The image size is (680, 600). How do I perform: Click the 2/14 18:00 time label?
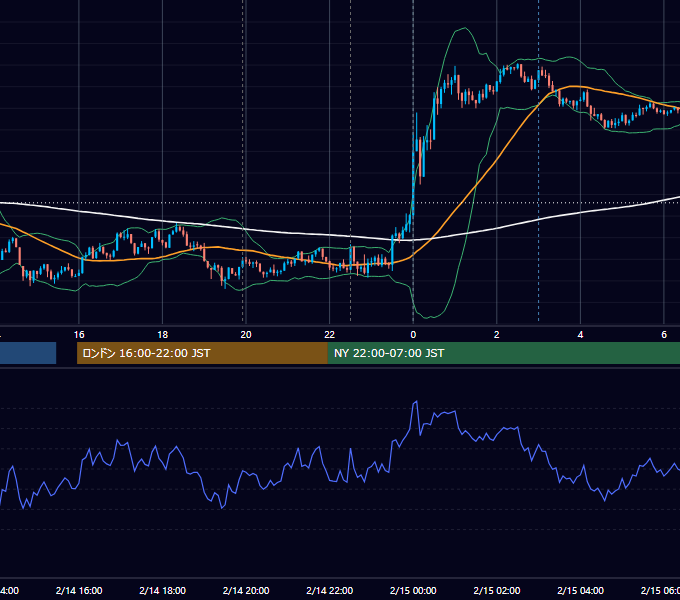(x=163, y=590)
